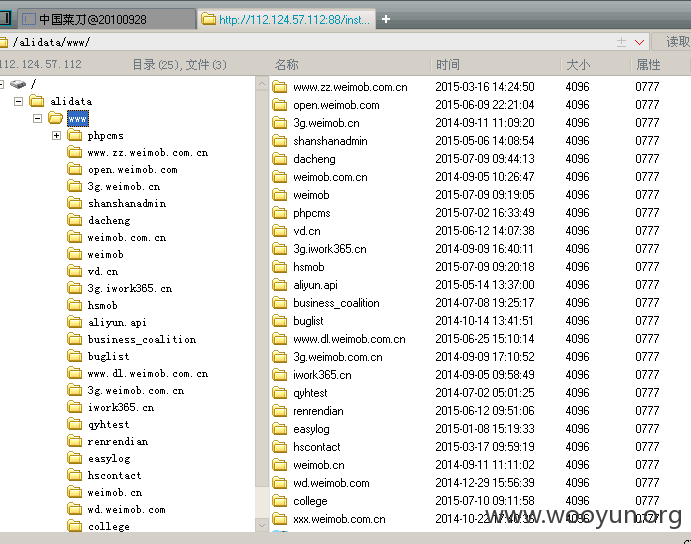Click weimob.com.cn folder icon in tree
This screenshot has height=544, width=691.
point(74,237)
